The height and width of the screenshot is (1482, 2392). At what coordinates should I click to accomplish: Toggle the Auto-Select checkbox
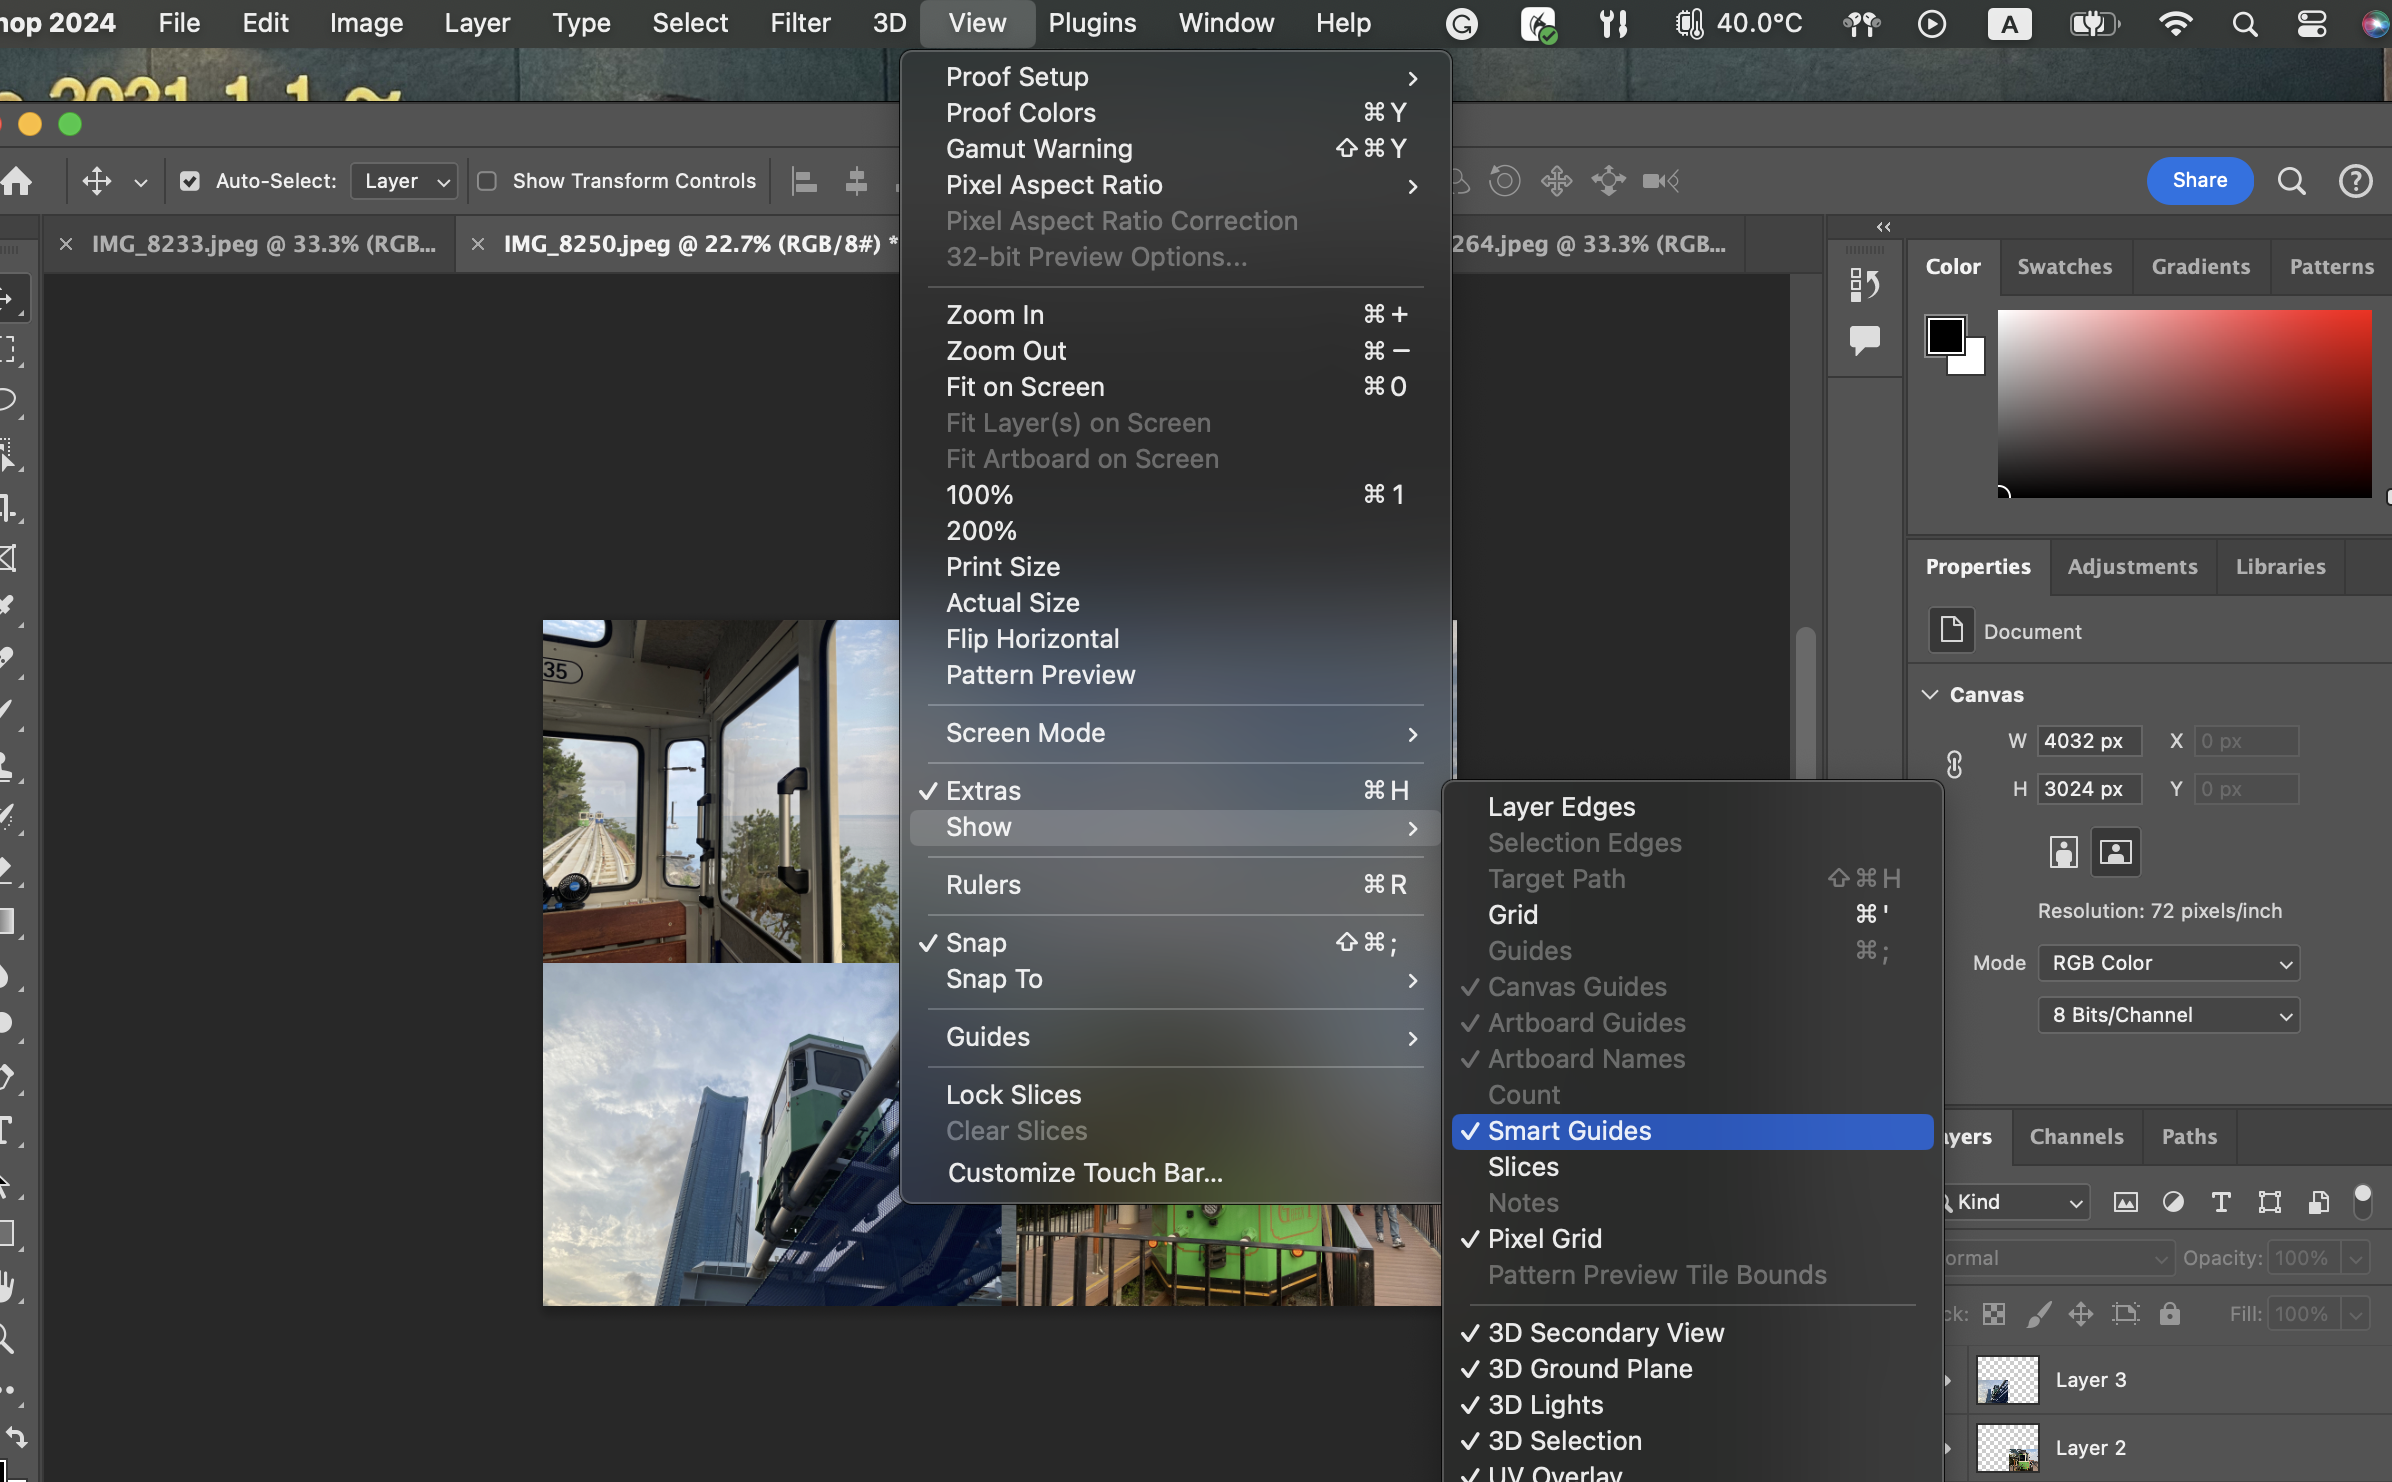190,181
